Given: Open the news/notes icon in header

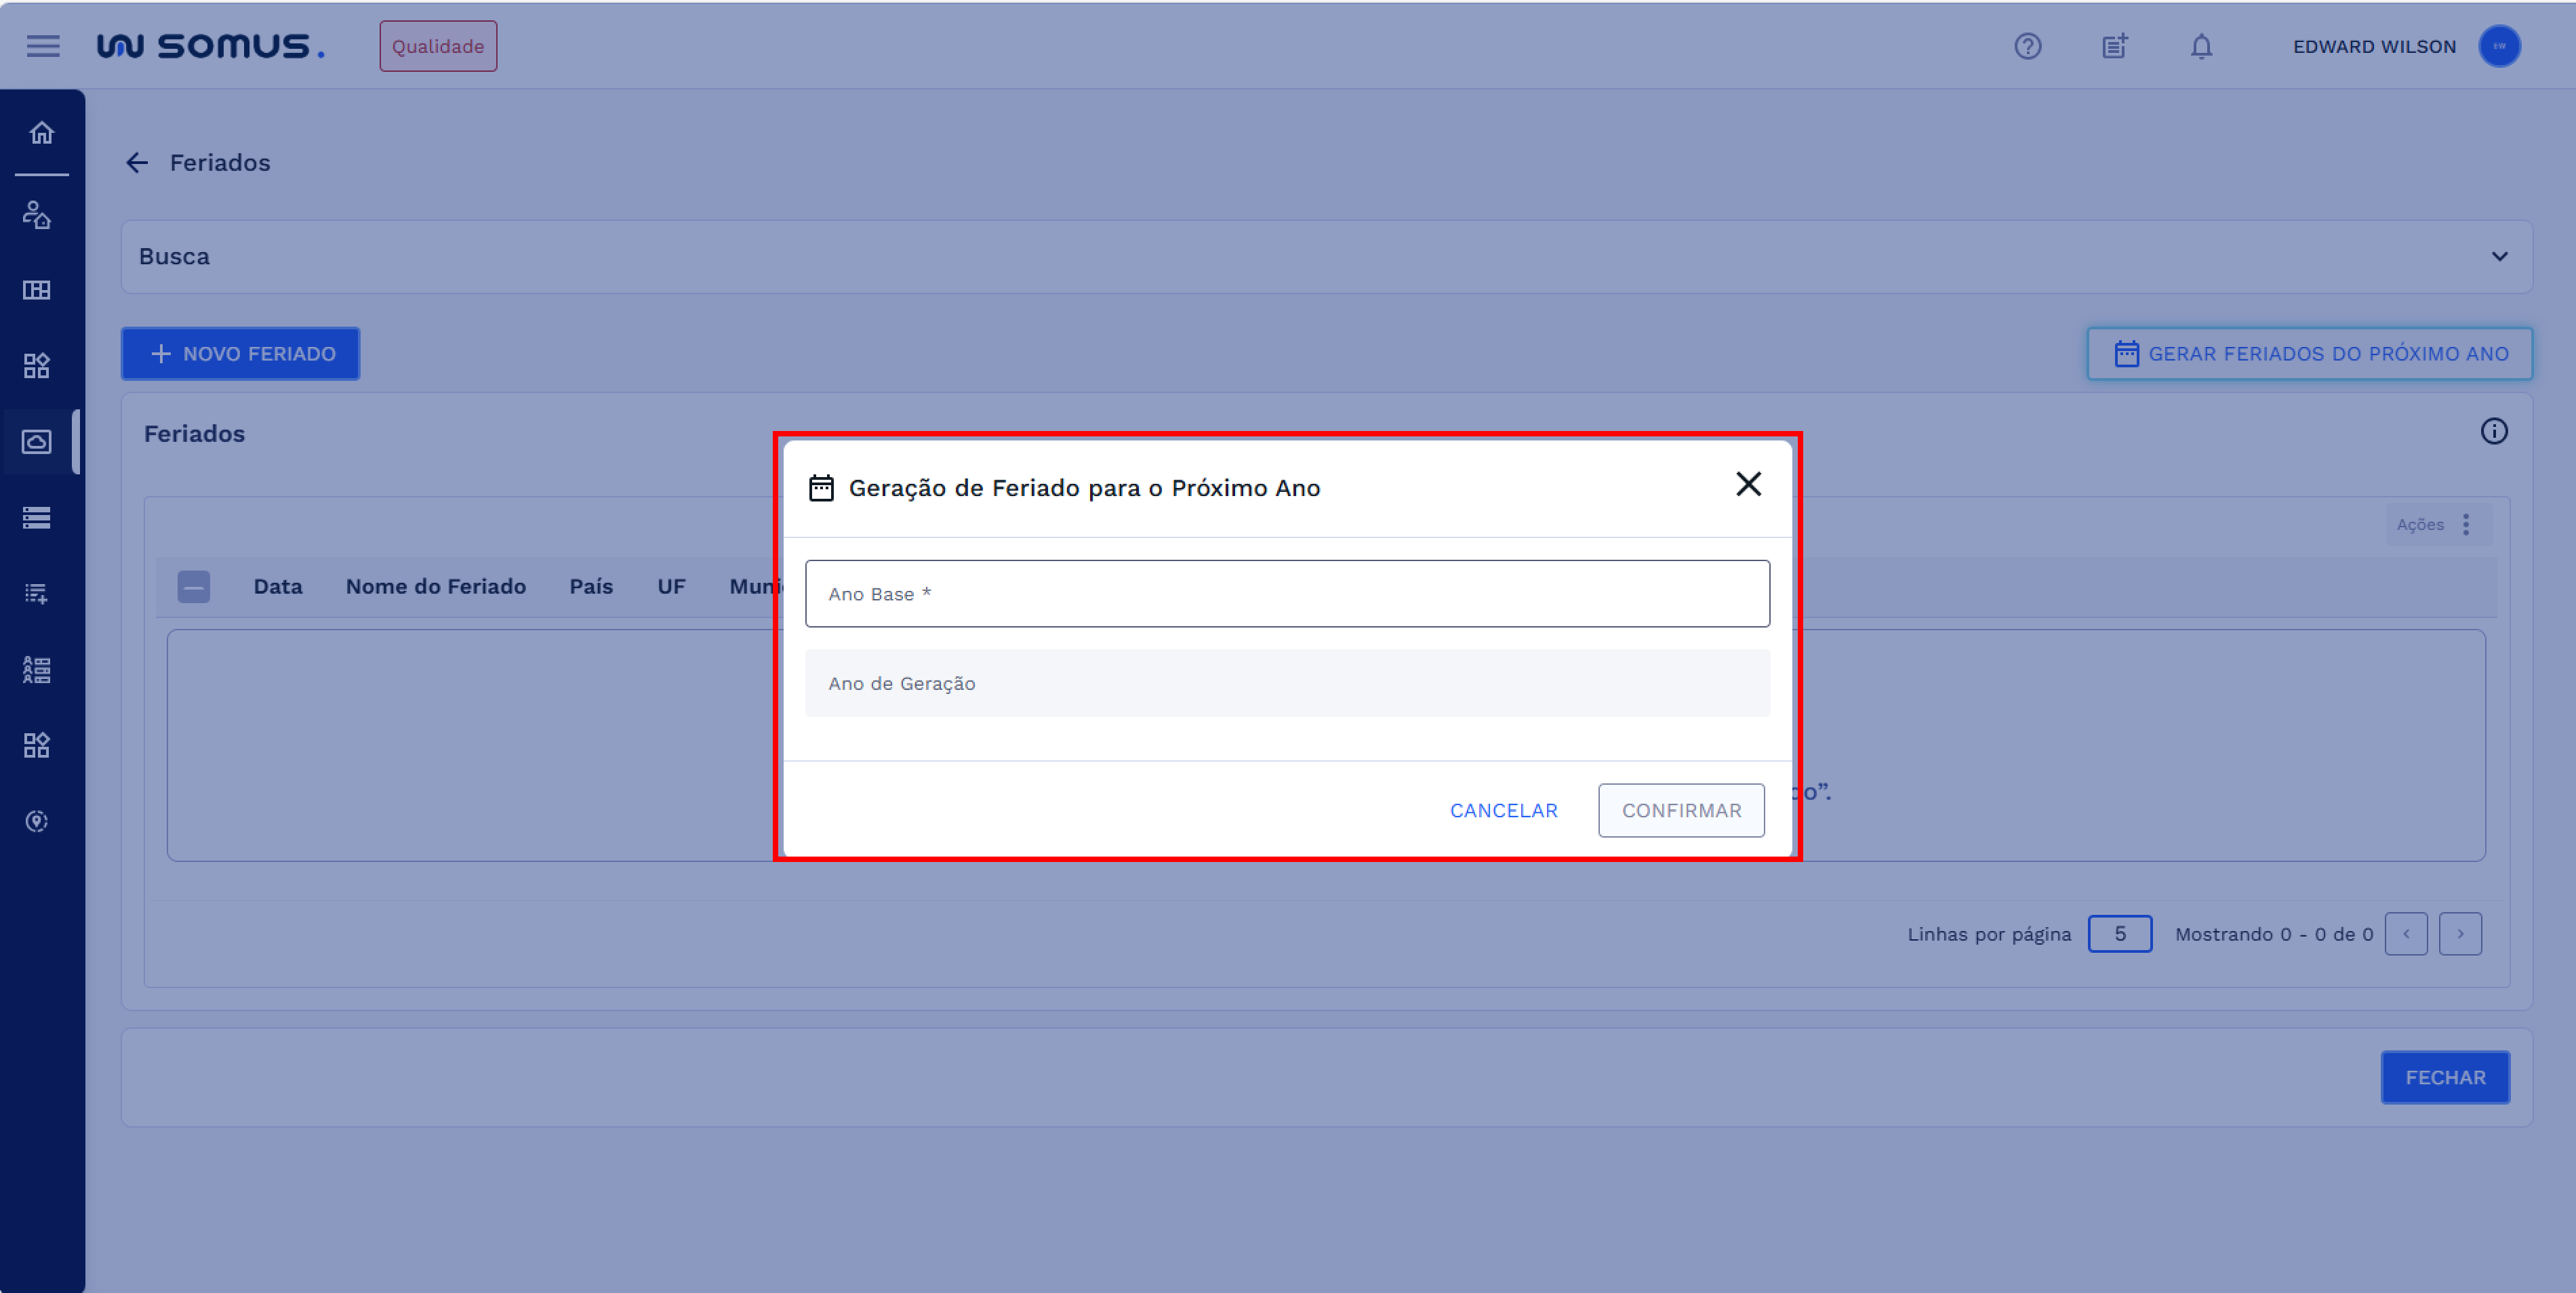Looking at the screenshot, I should [2114, 47].
